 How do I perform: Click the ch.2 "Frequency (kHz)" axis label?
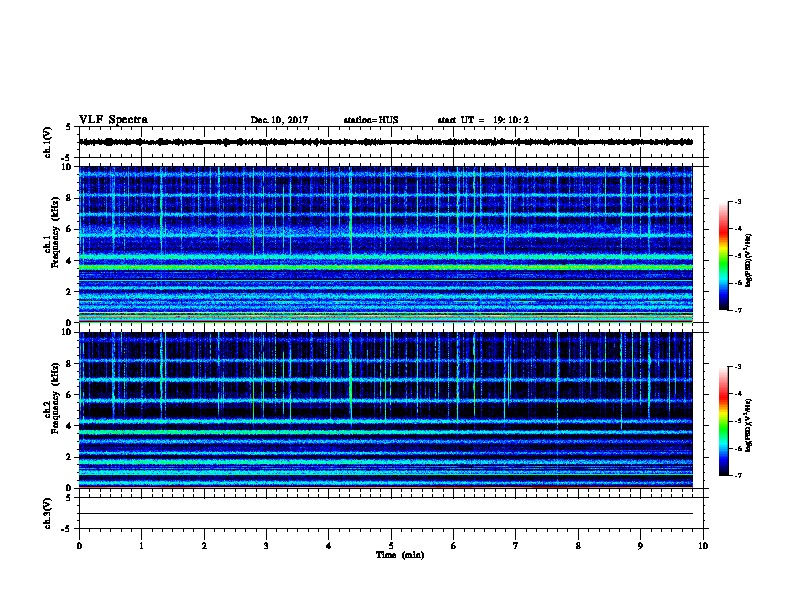55,397
